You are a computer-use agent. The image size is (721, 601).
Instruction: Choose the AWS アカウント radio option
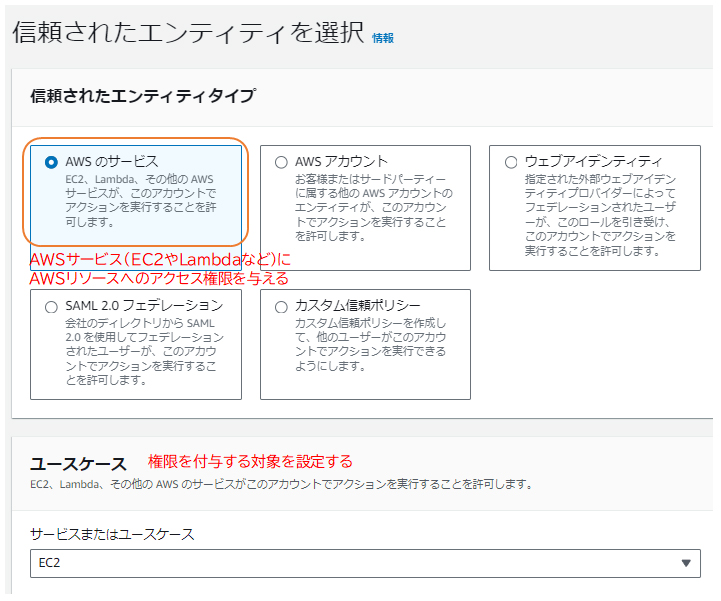[281, 162]
